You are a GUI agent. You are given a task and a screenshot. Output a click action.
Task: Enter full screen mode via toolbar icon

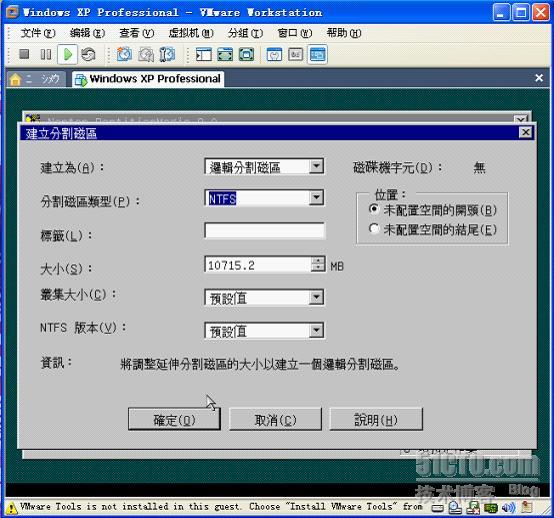pos(247,54)
